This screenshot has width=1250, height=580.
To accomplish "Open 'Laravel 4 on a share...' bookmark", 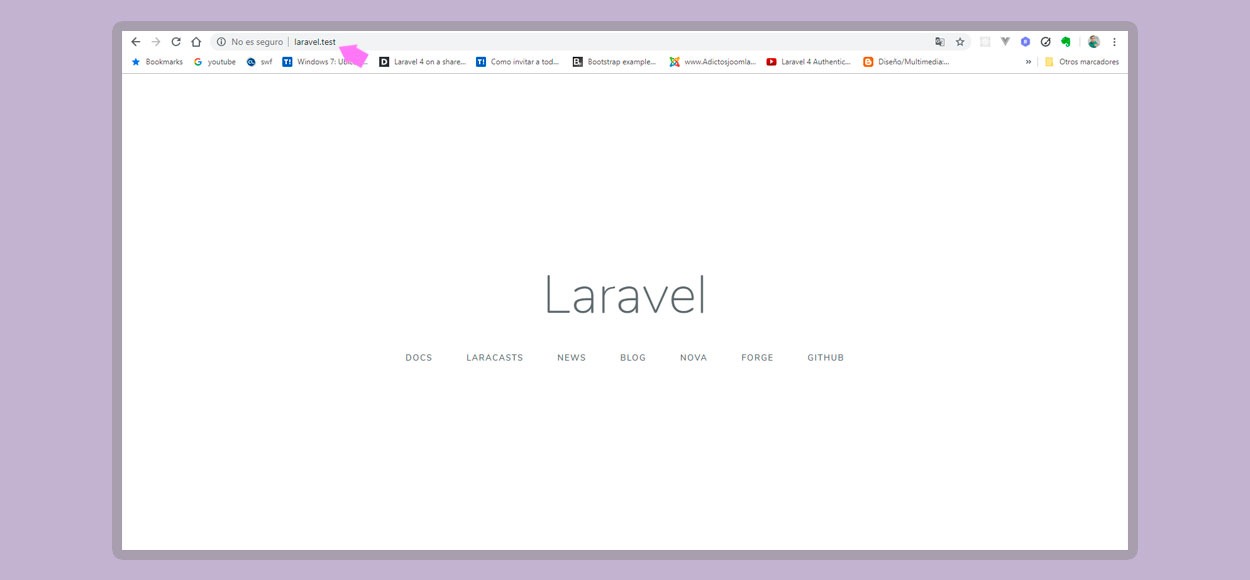I will coord(422,62).
